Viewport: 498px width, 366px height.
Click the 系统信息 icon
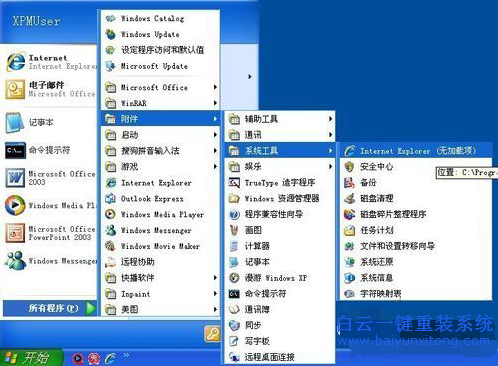[349, 278]
